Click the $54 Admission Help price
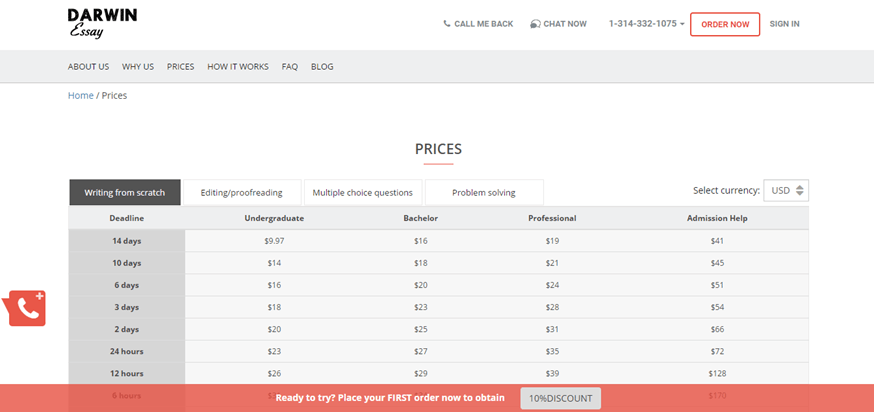 pos(717,307)
